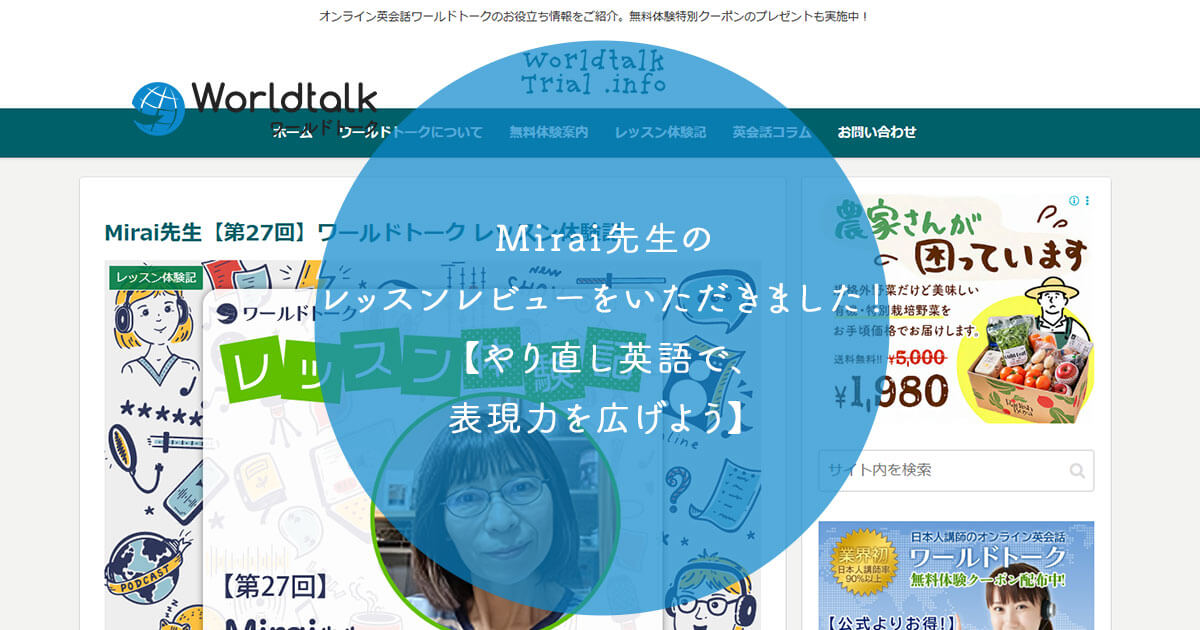The width and height of the screenshot is (1200, 630).
Task: Click the ad info icon
Action: (x=1074, y=201)
